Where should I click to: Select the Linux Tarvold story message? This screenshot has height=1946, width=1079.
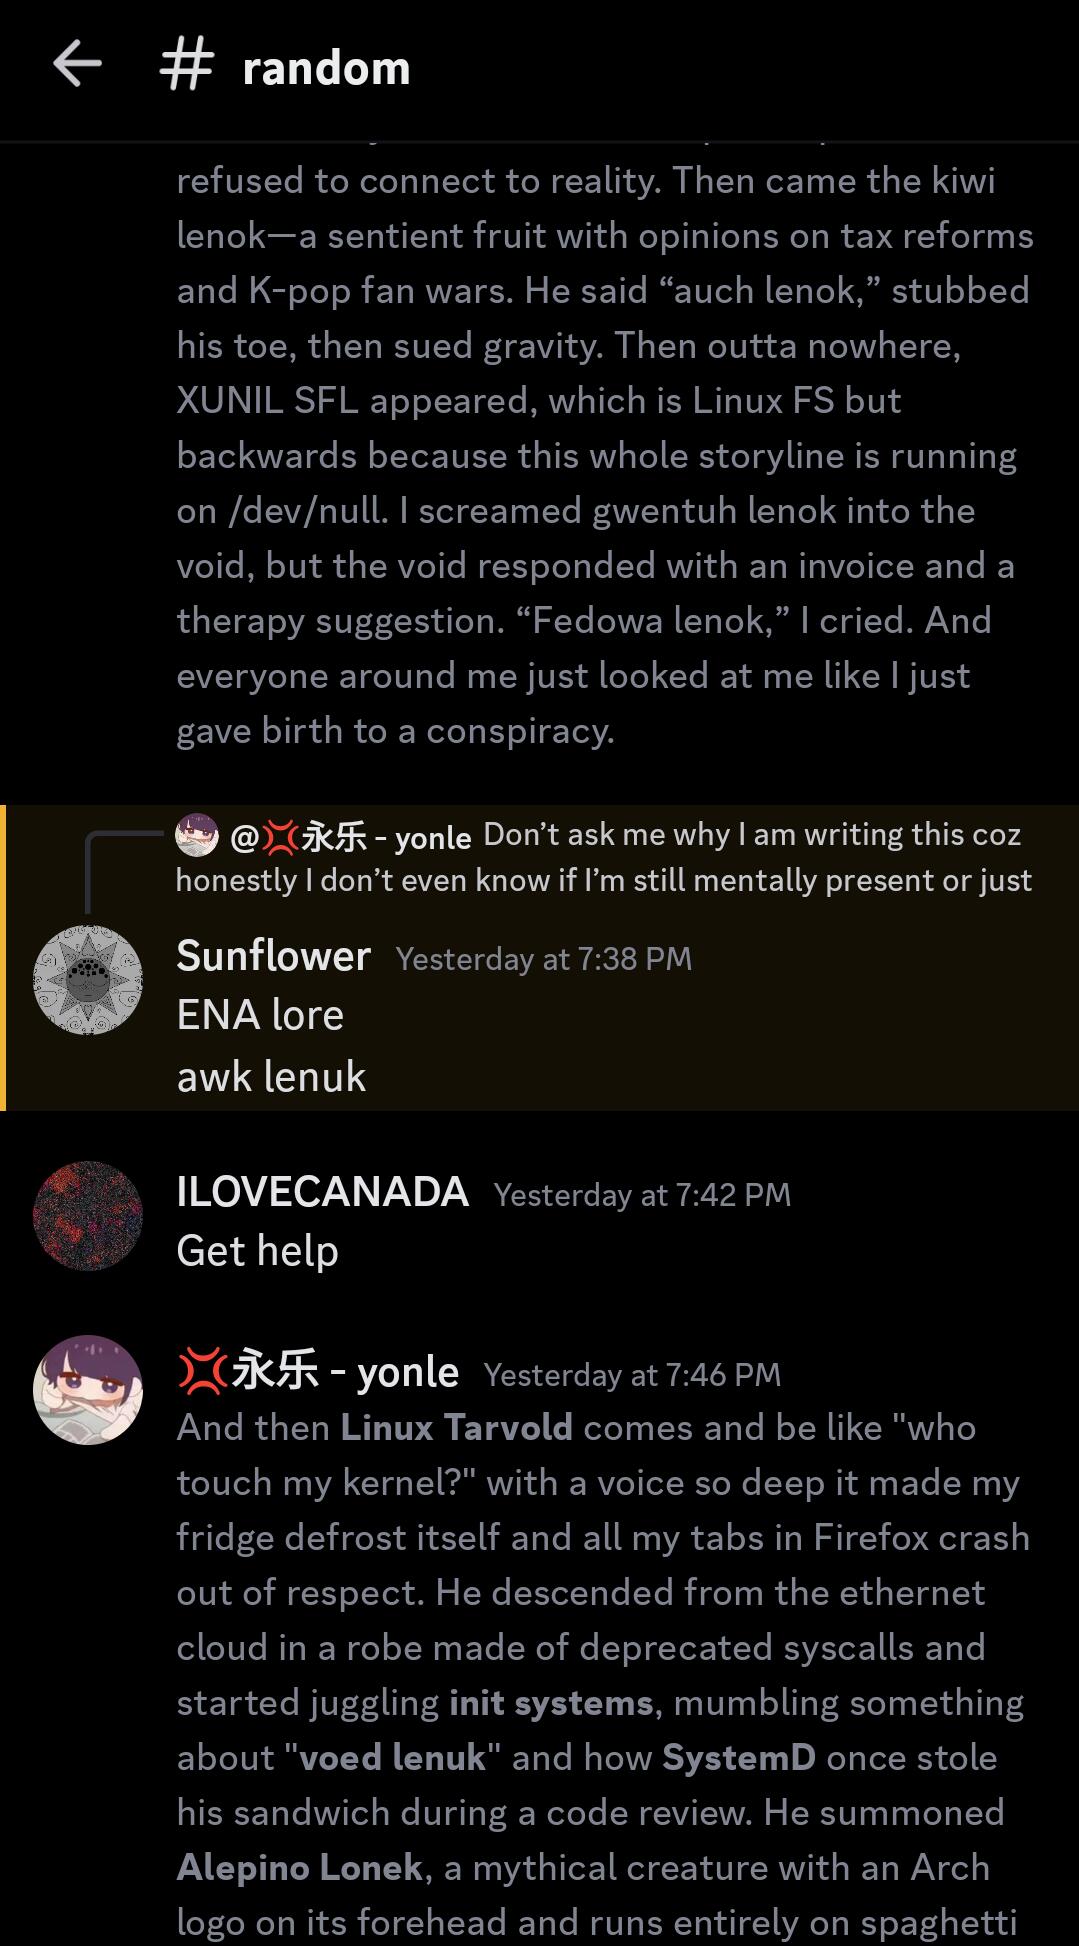603,1675
